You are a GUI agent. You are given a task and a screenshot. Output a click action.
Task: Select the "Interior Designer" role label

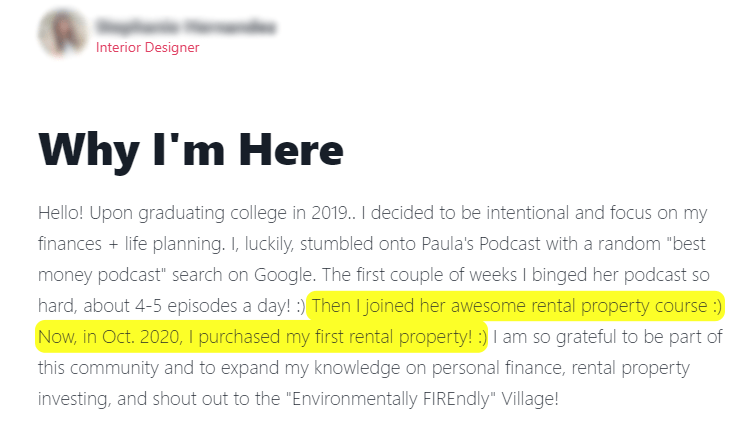tap(147, 47)
